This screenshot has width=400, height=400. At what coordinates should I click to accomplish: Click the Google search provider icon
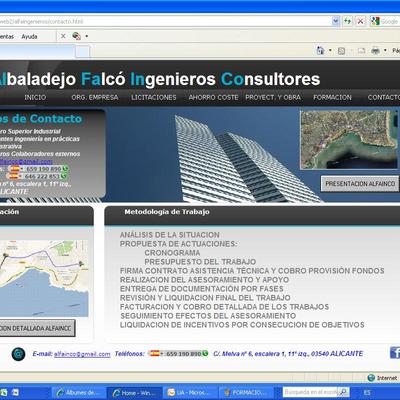click(375, 21)
